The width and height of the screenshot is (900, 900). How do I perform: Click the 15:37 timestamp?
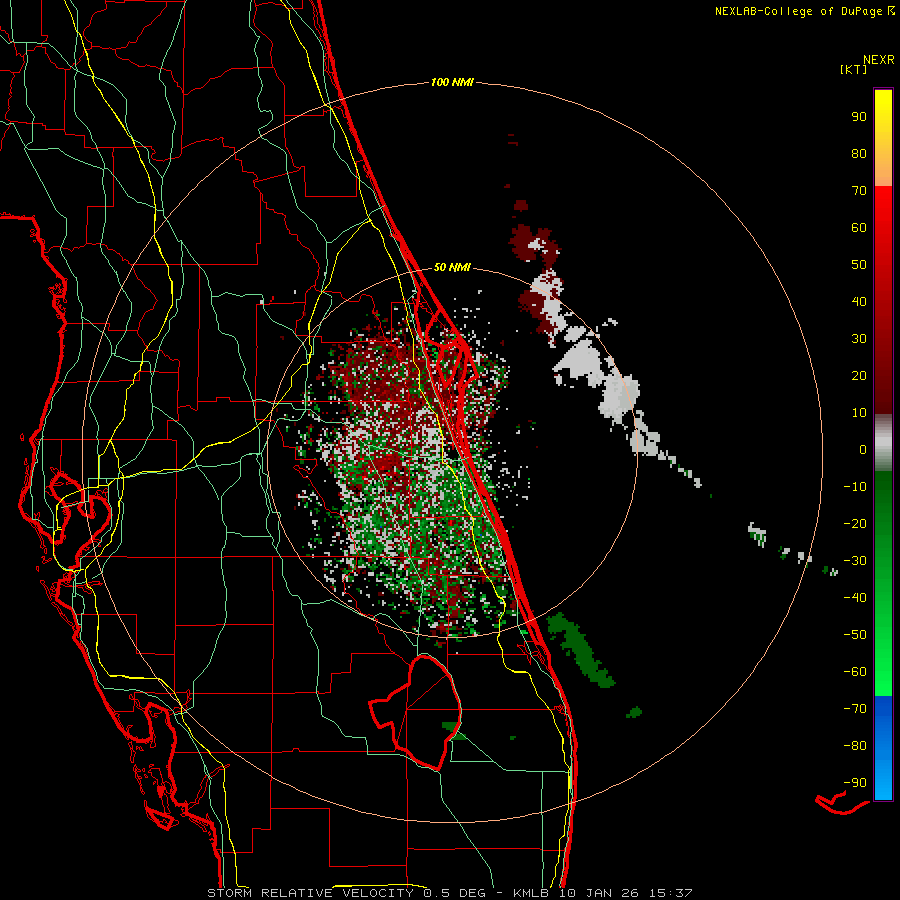tap(671, 893)
